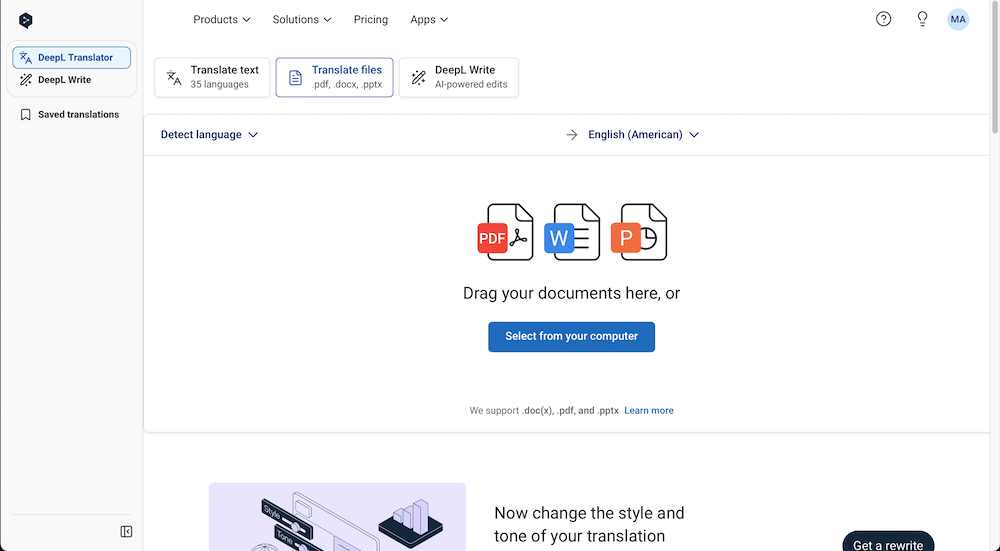Open the MA account avatar

(x=958, y=19)
